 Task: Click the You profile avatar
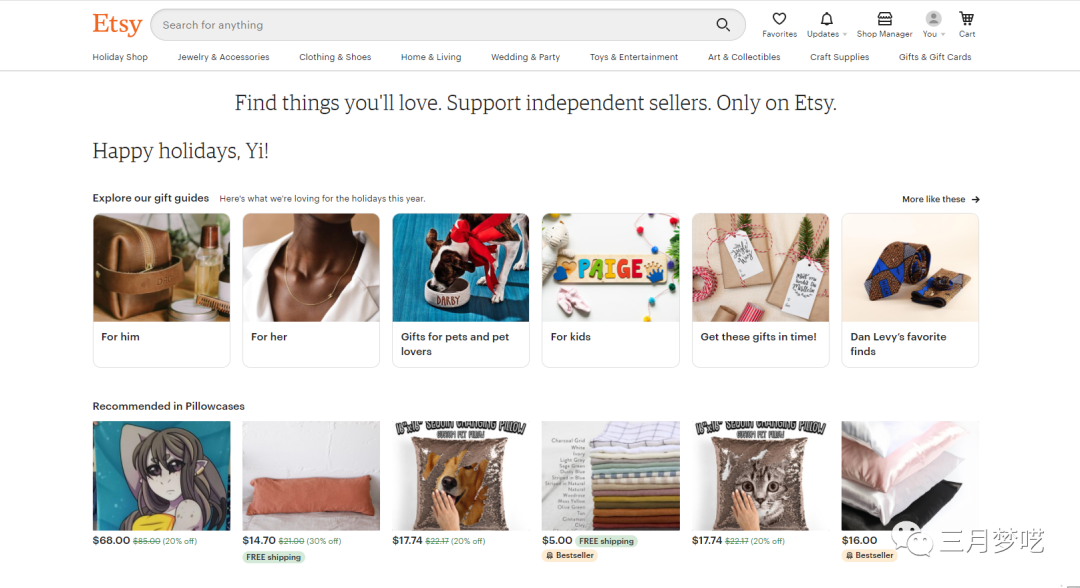(933, 19)
